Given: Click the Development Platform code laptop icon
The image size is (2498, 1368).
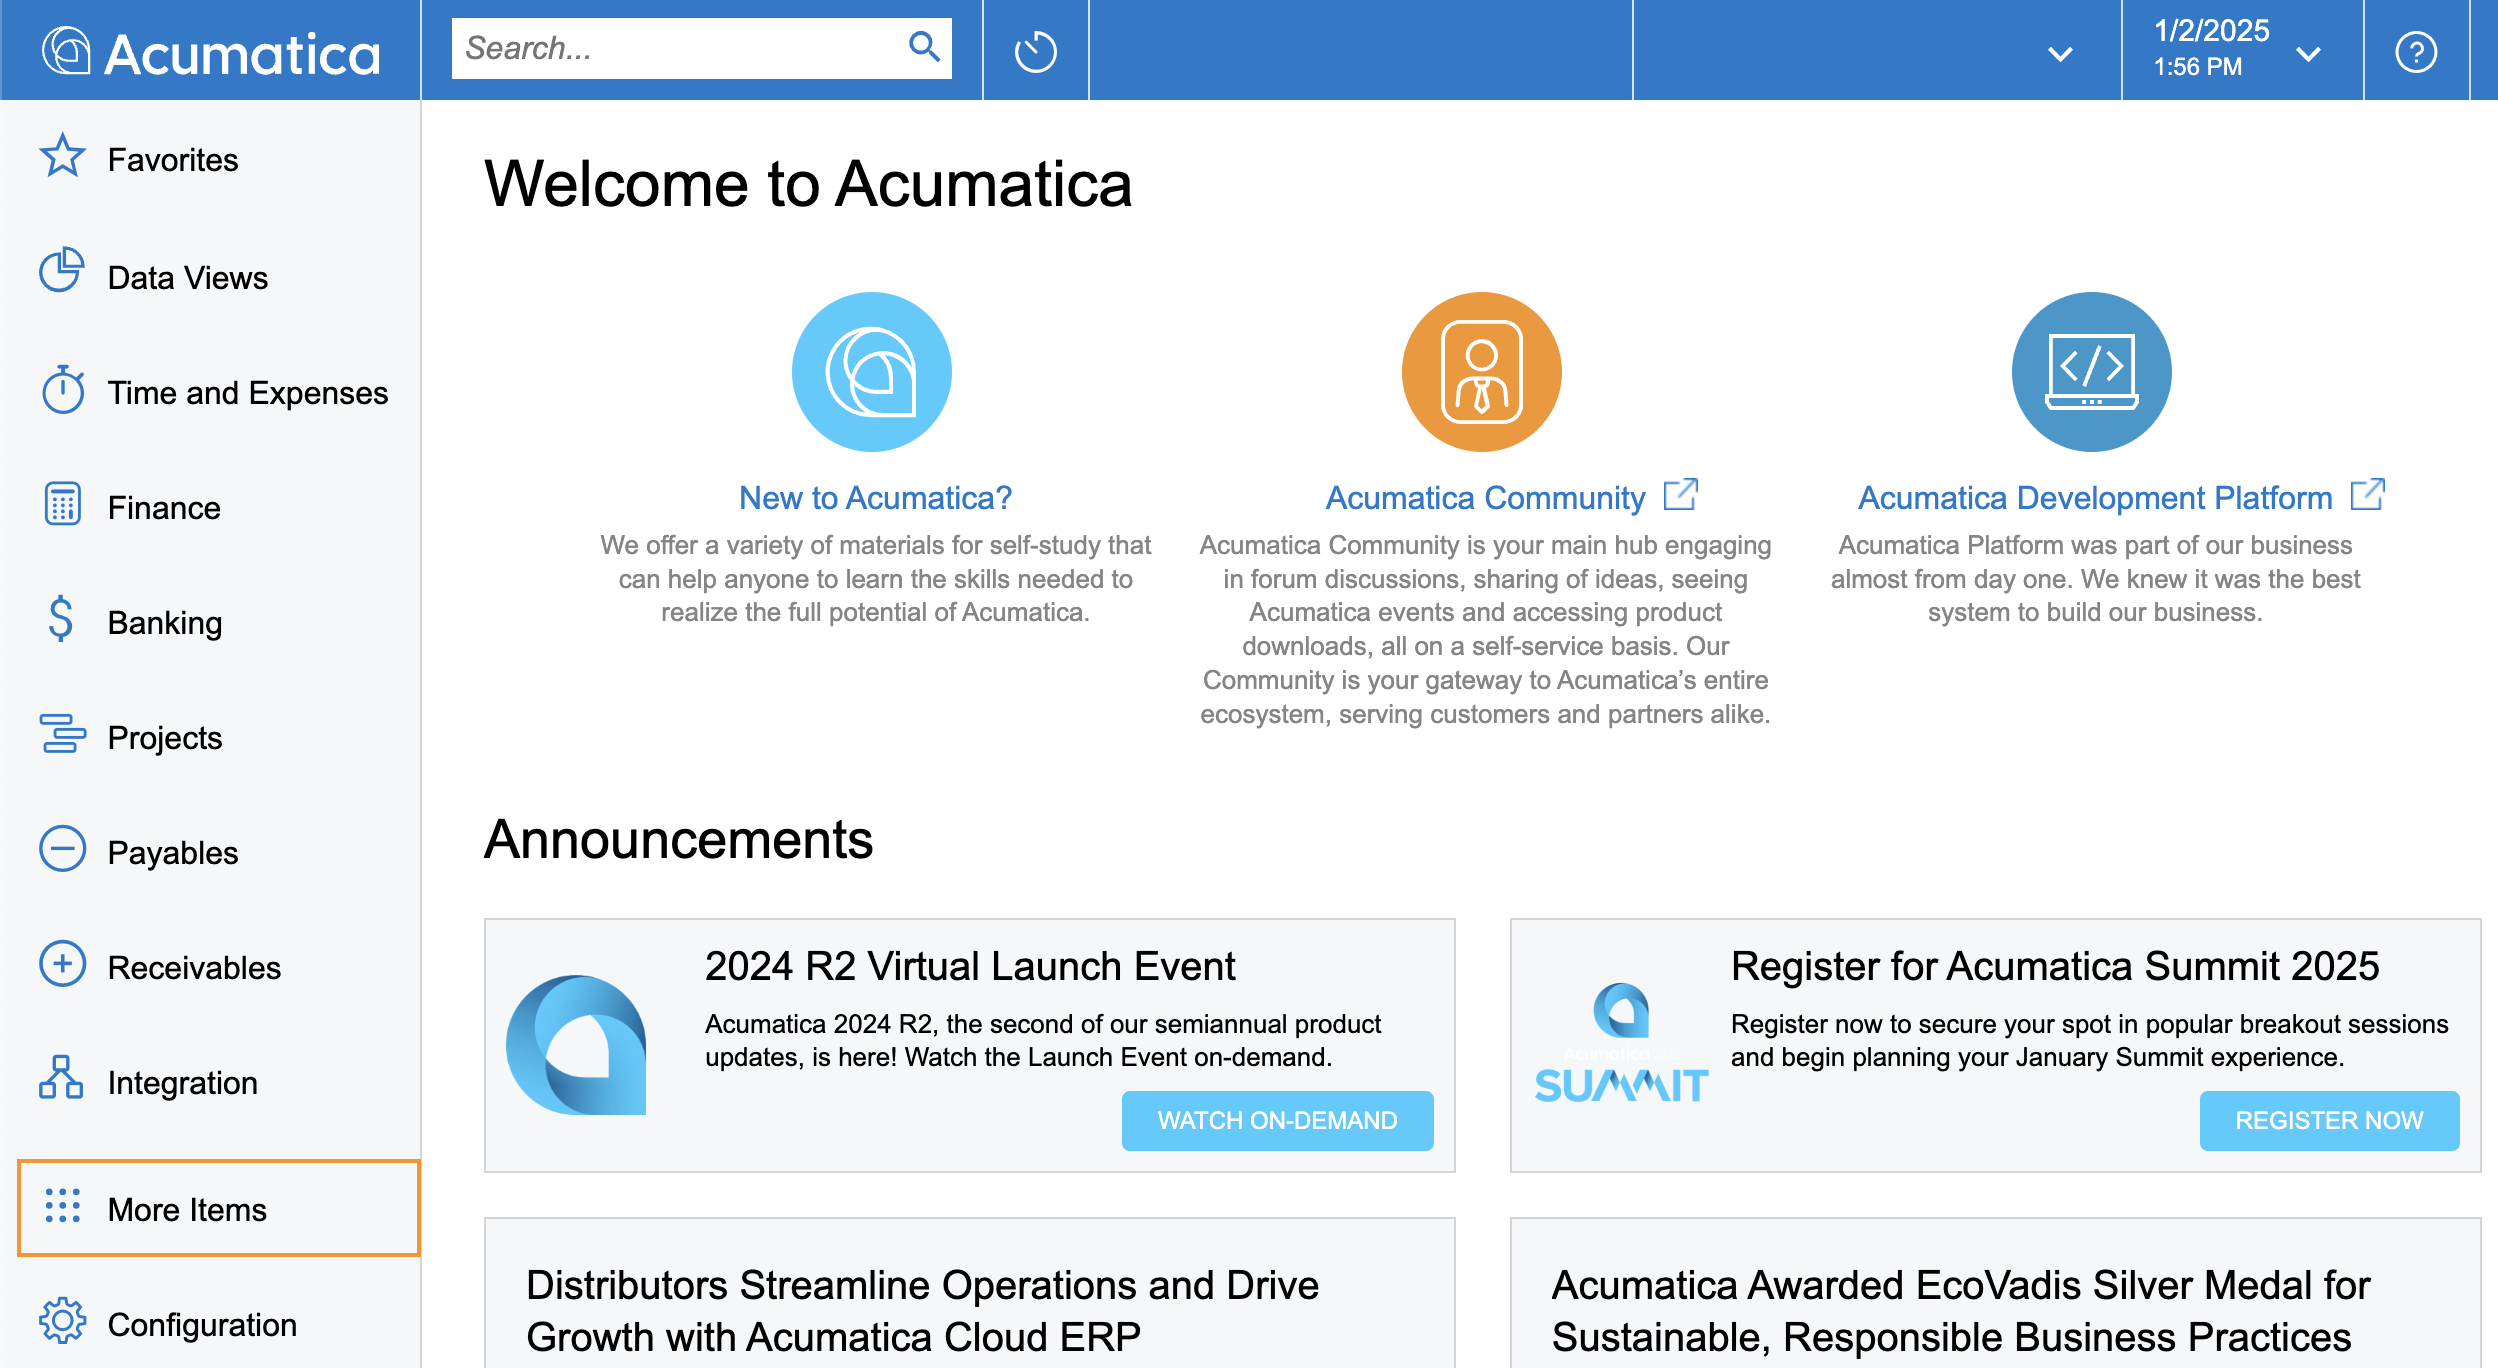Looking at the screenshot, I should click(2091, 372).
